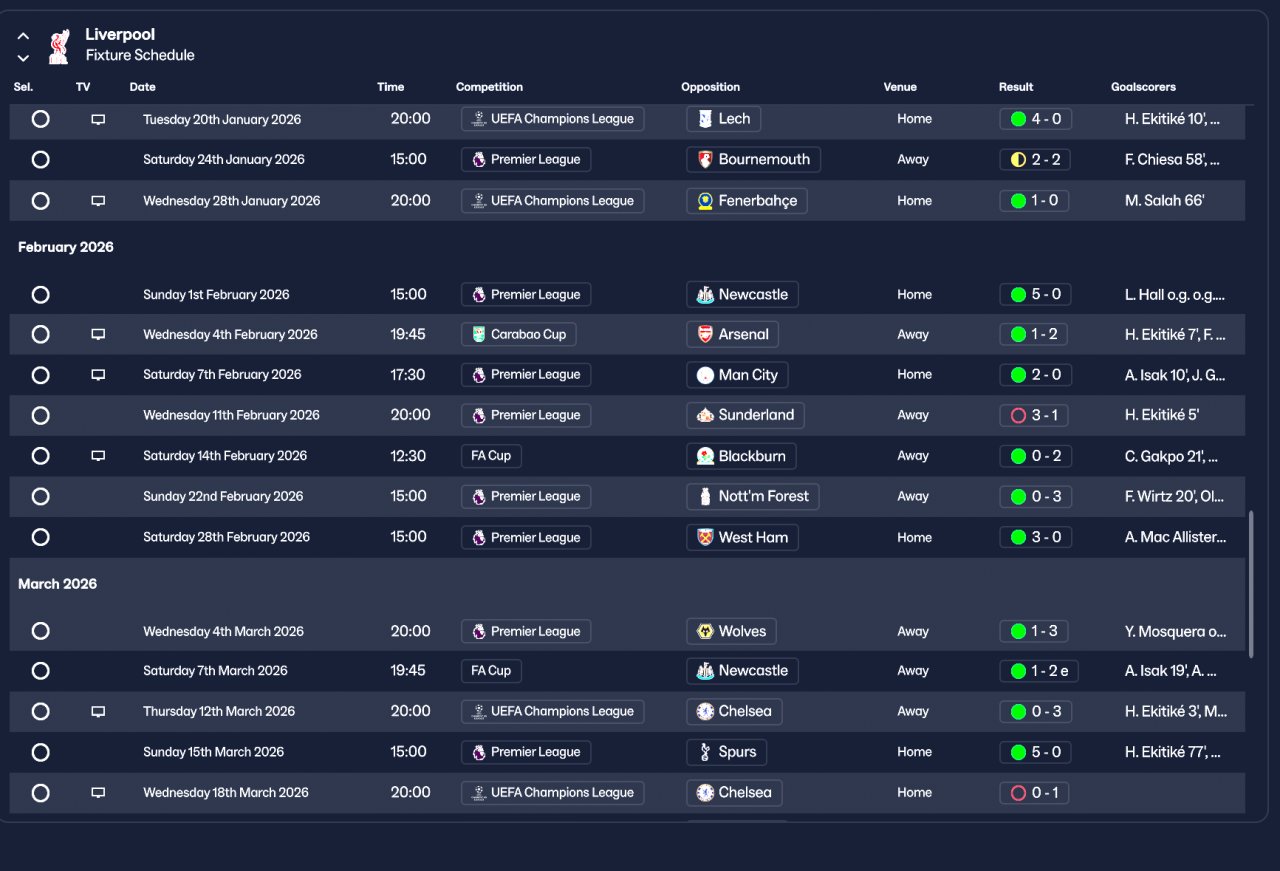This screenshot has height=871, width=1280.
Task: Open FA Cup button for 7th March Newcastle
Action: 491,671
